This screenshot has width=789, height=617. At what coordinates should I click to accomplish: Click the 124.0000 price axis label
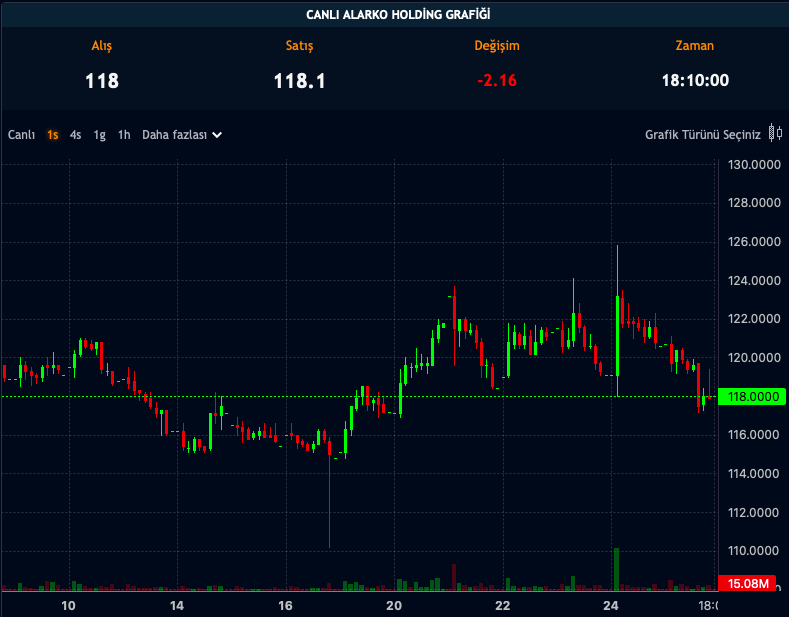pos(754,280)
